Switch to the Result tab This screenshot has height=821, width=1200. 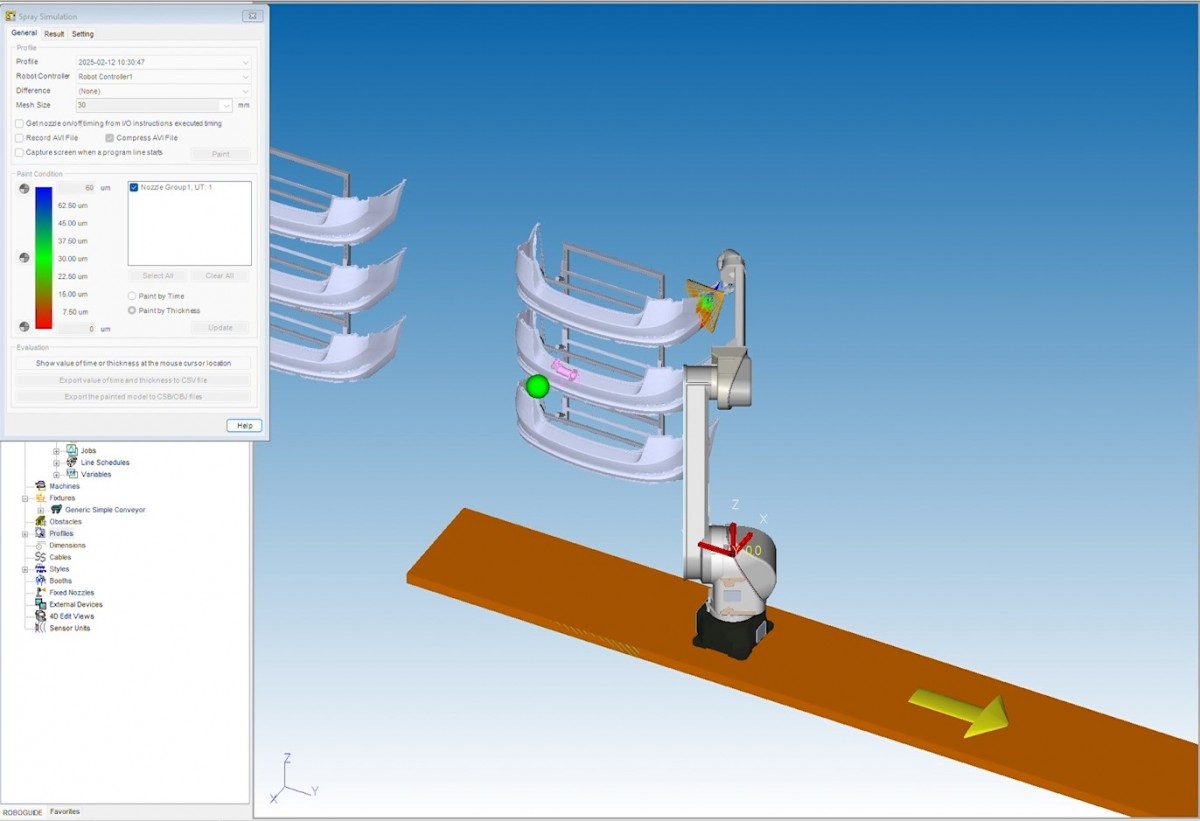click(x=54, y=34)
